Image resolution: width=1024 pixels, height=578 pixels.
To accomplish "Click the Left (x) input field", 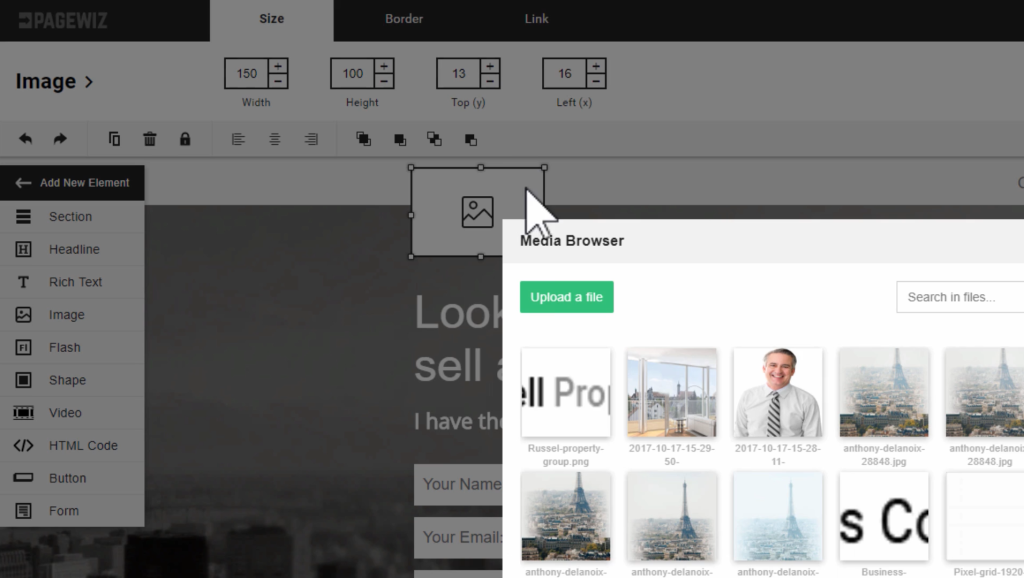I will point(564,73).
